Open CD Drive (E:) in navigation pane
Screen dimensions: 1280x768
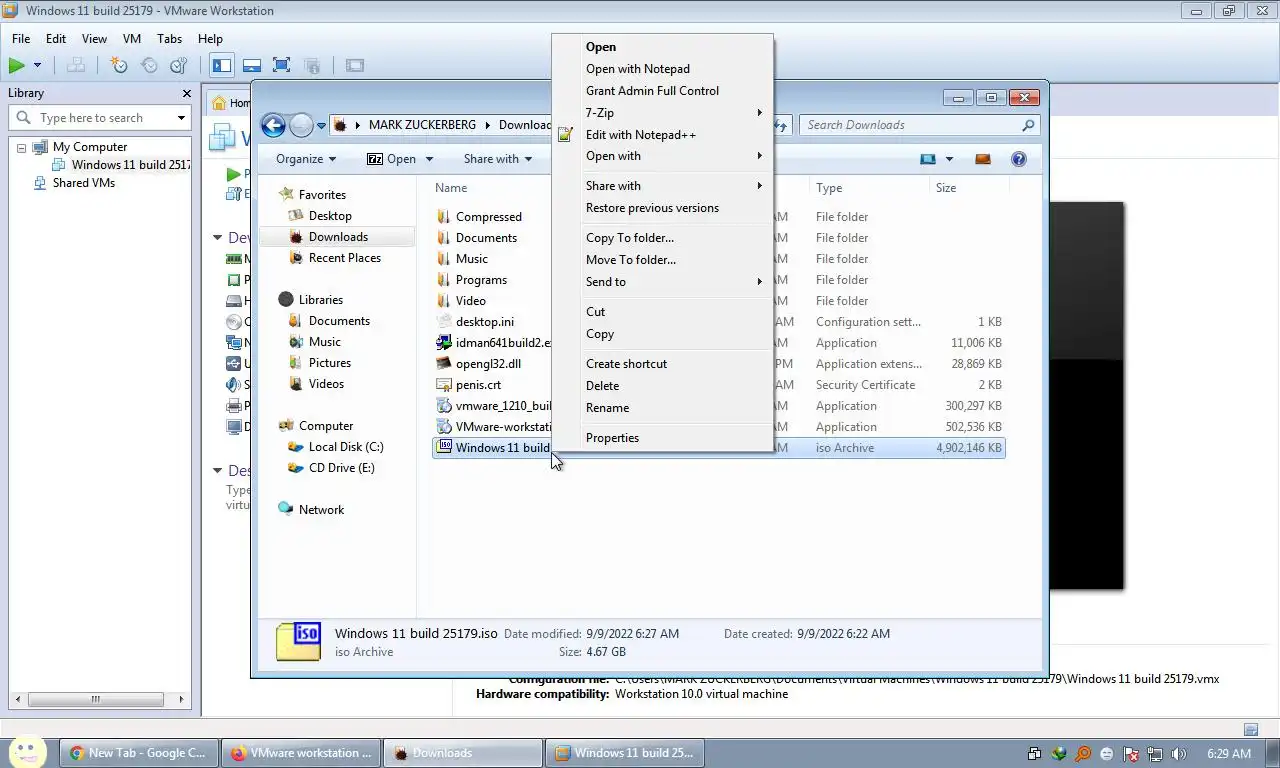[342, 468]
